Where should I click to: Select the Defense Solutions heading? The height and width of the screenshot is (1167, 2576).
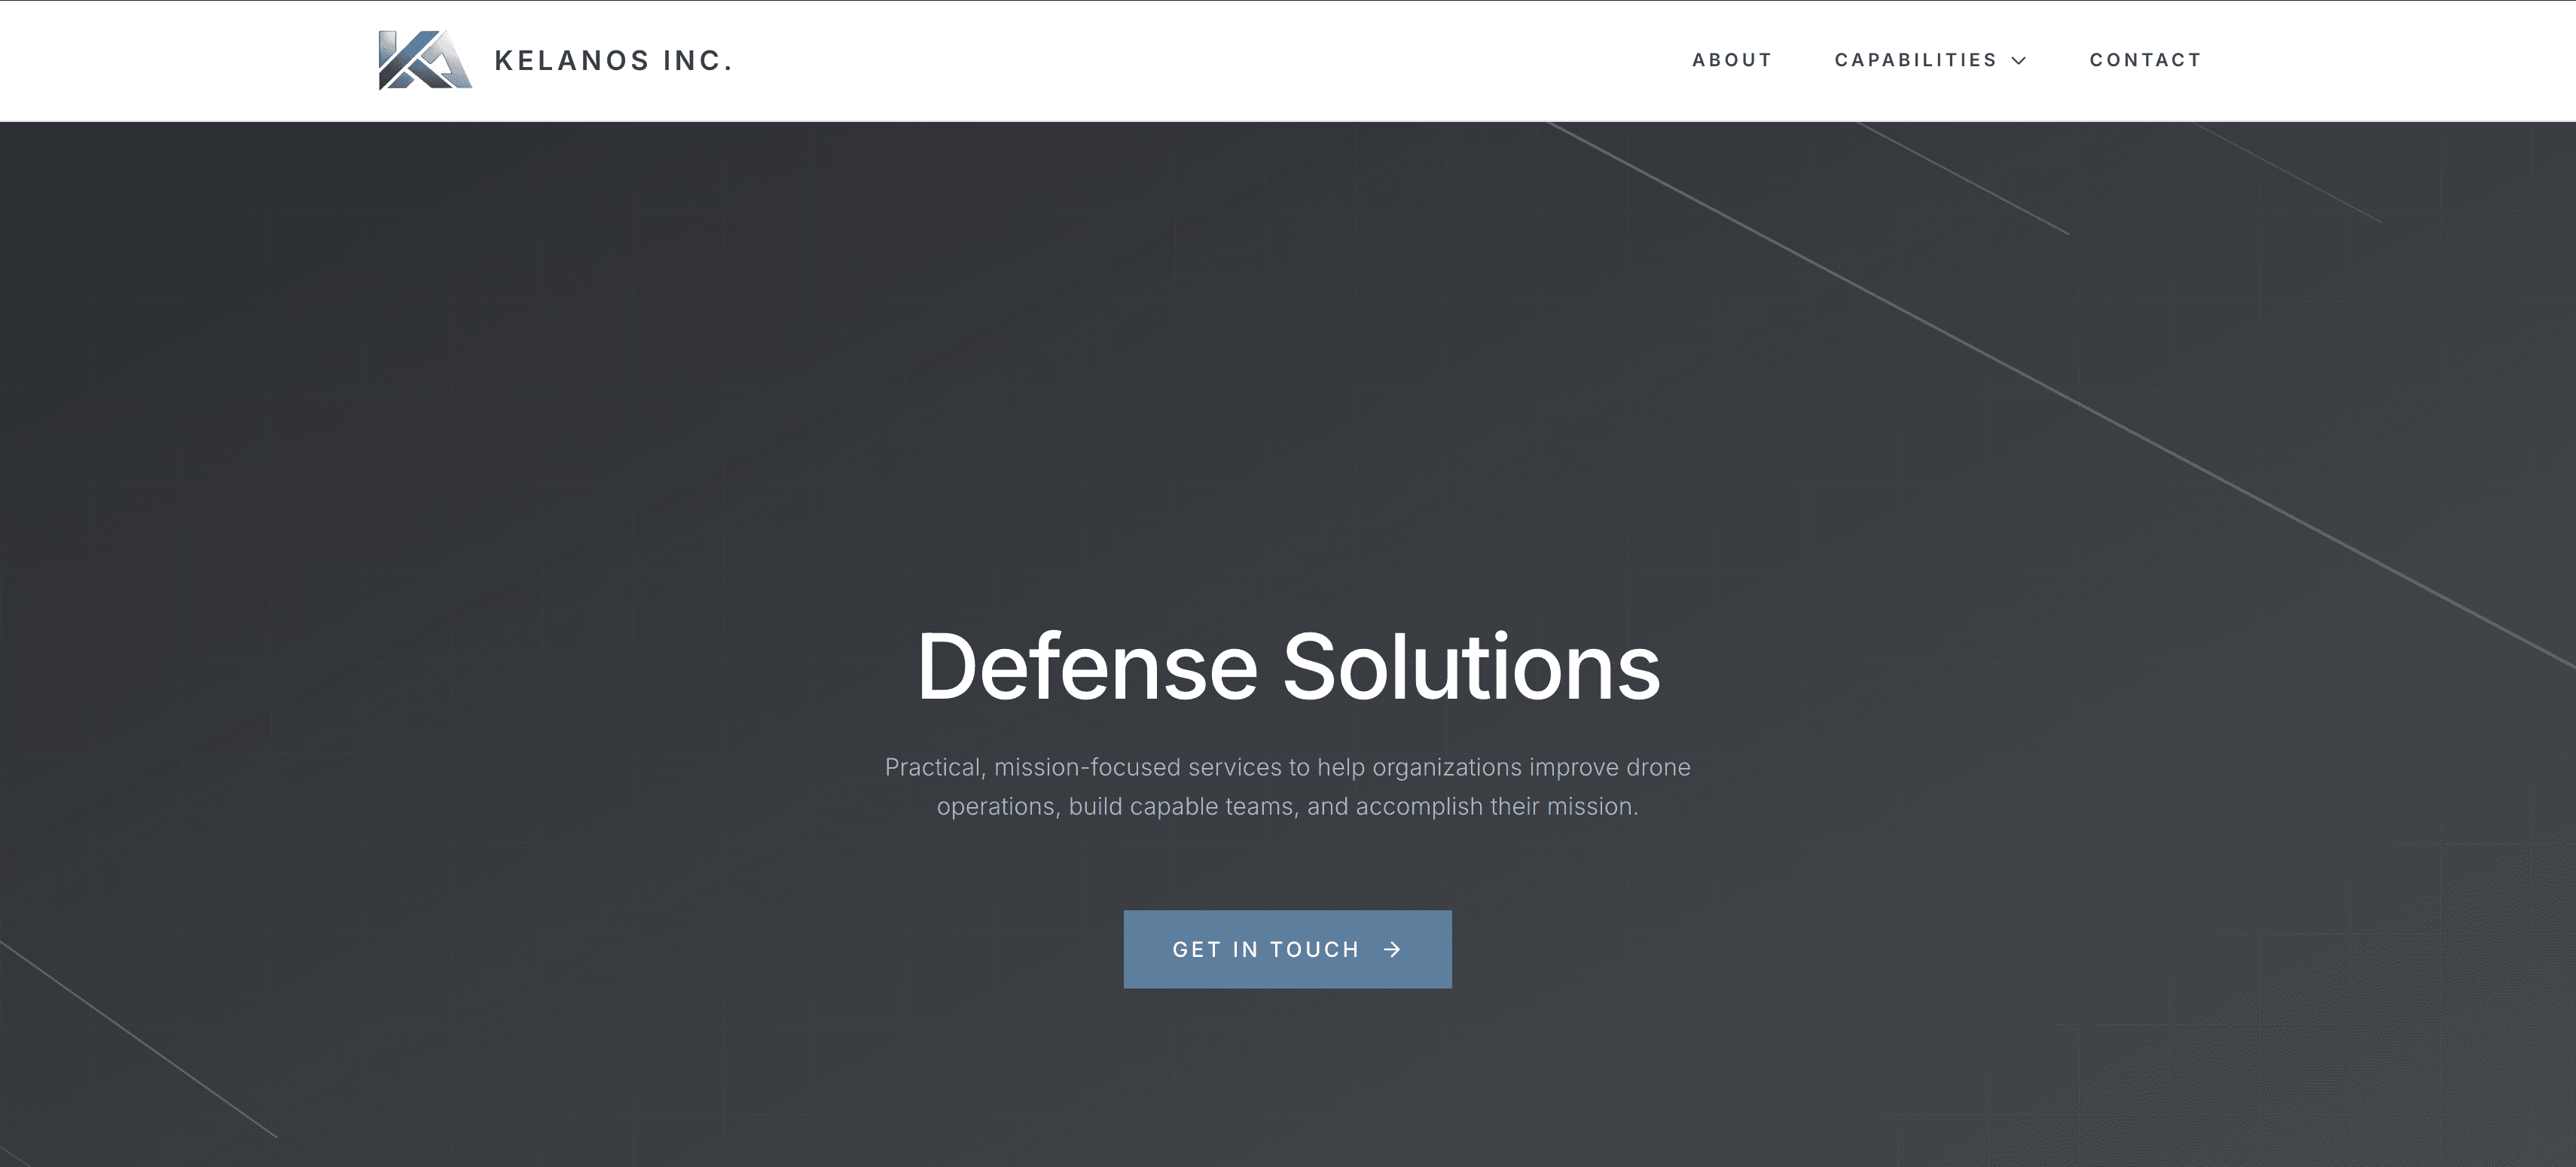coord(1288,666)
